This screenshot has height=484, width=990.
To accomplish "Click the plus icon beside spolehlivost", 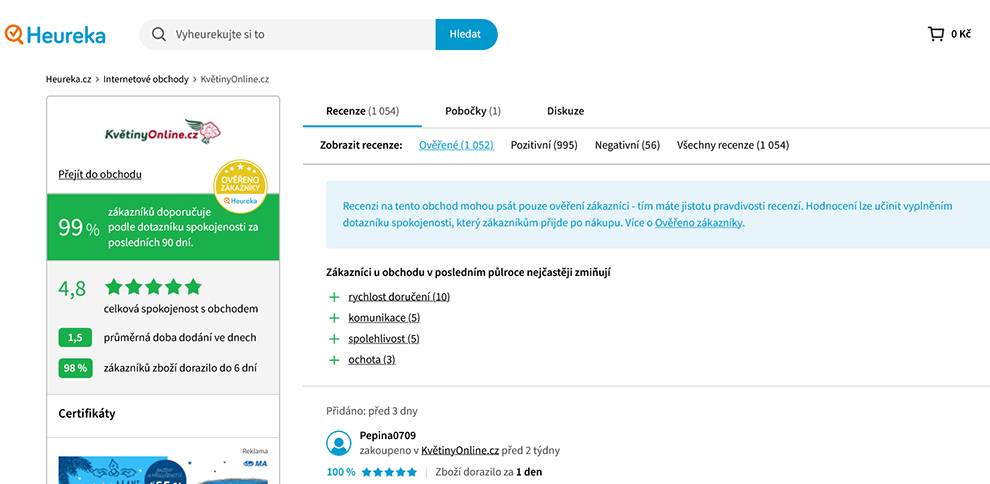I will click(x=334, y=339).
